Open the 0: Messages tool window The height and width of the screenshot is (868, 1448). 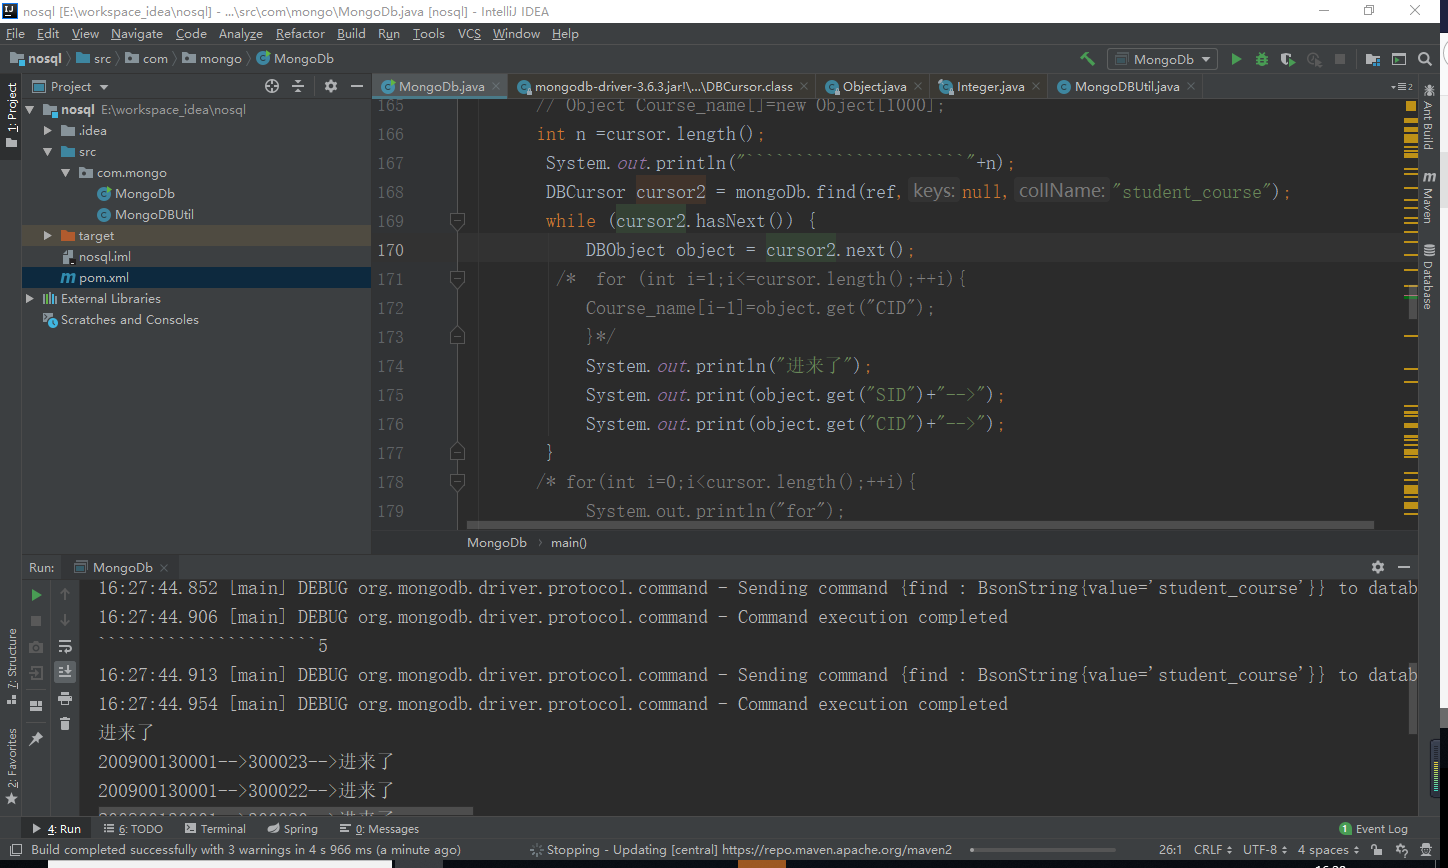coord(379,829)
